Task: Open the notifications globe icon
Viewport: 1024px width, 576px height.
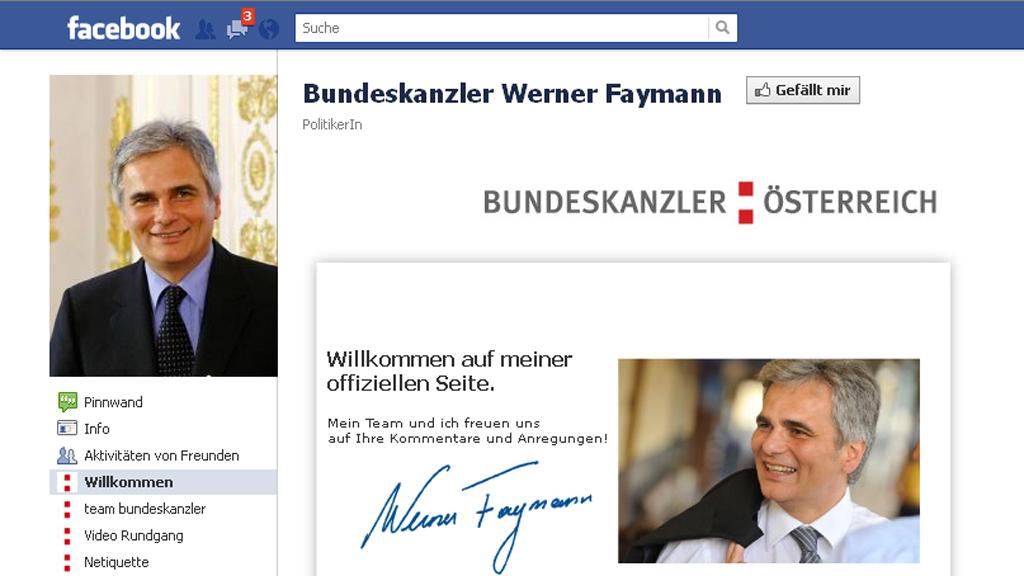Action: click(268, 29)
